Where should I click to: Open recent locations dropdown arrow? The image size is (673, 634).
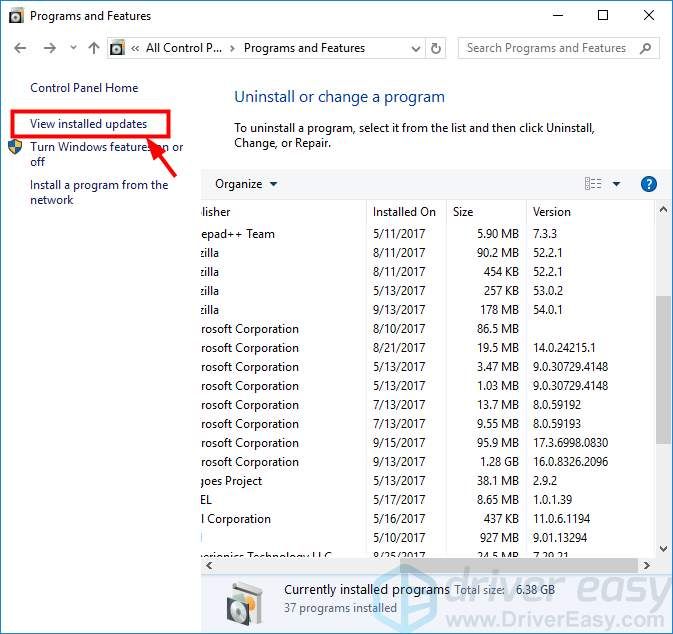tap(73, 48)
